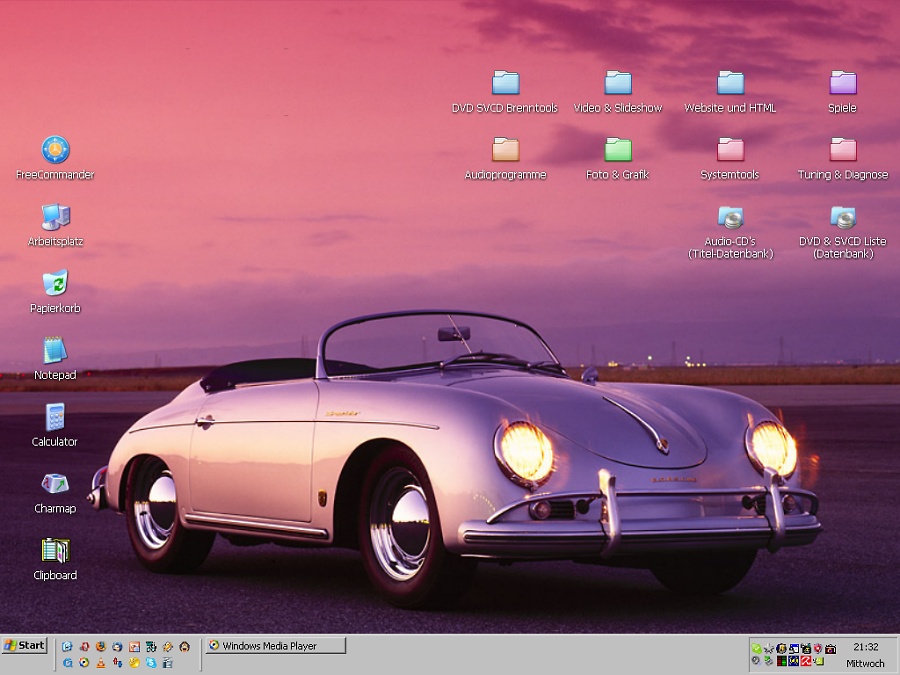
Task: Click the clock showing 21:32
Action: click(x=866, y=647)
